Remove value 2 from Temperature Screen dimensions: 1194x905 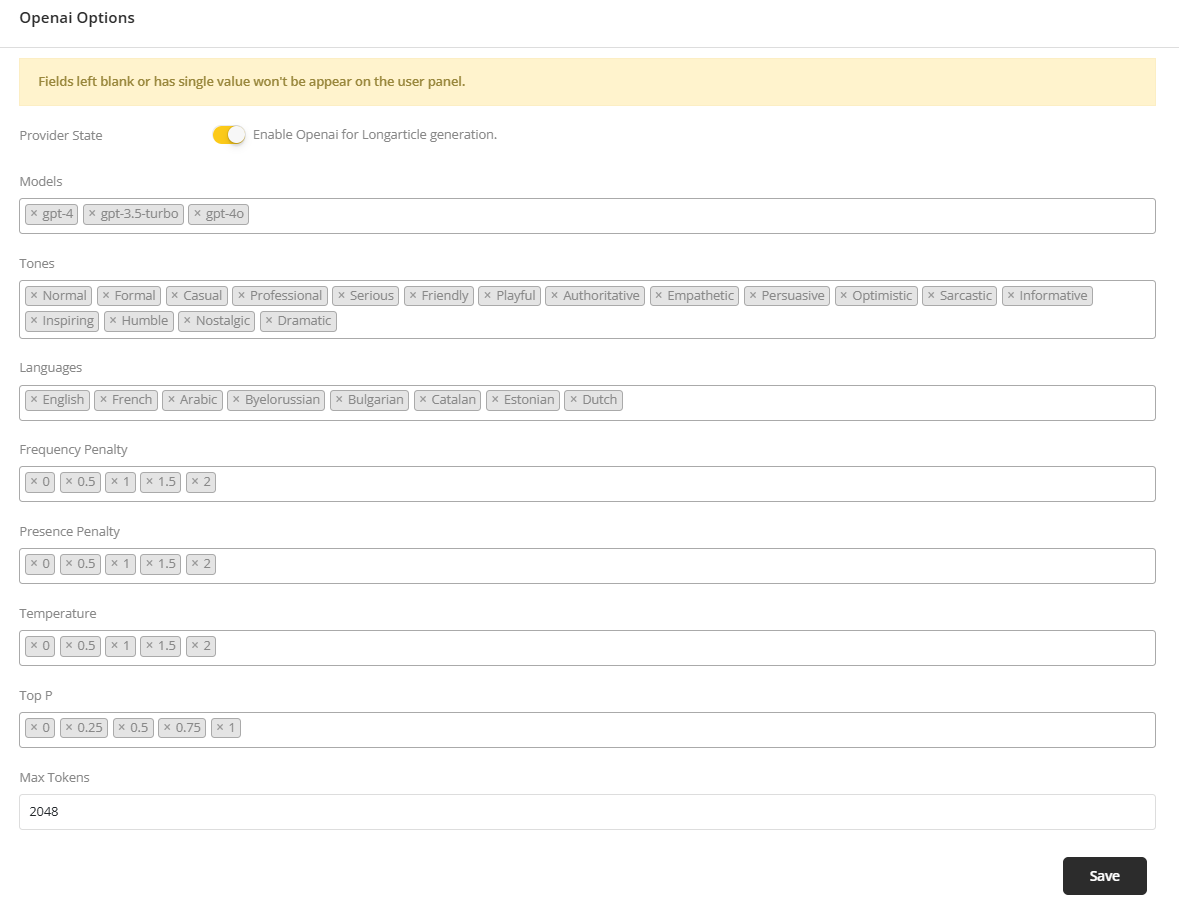194,646
